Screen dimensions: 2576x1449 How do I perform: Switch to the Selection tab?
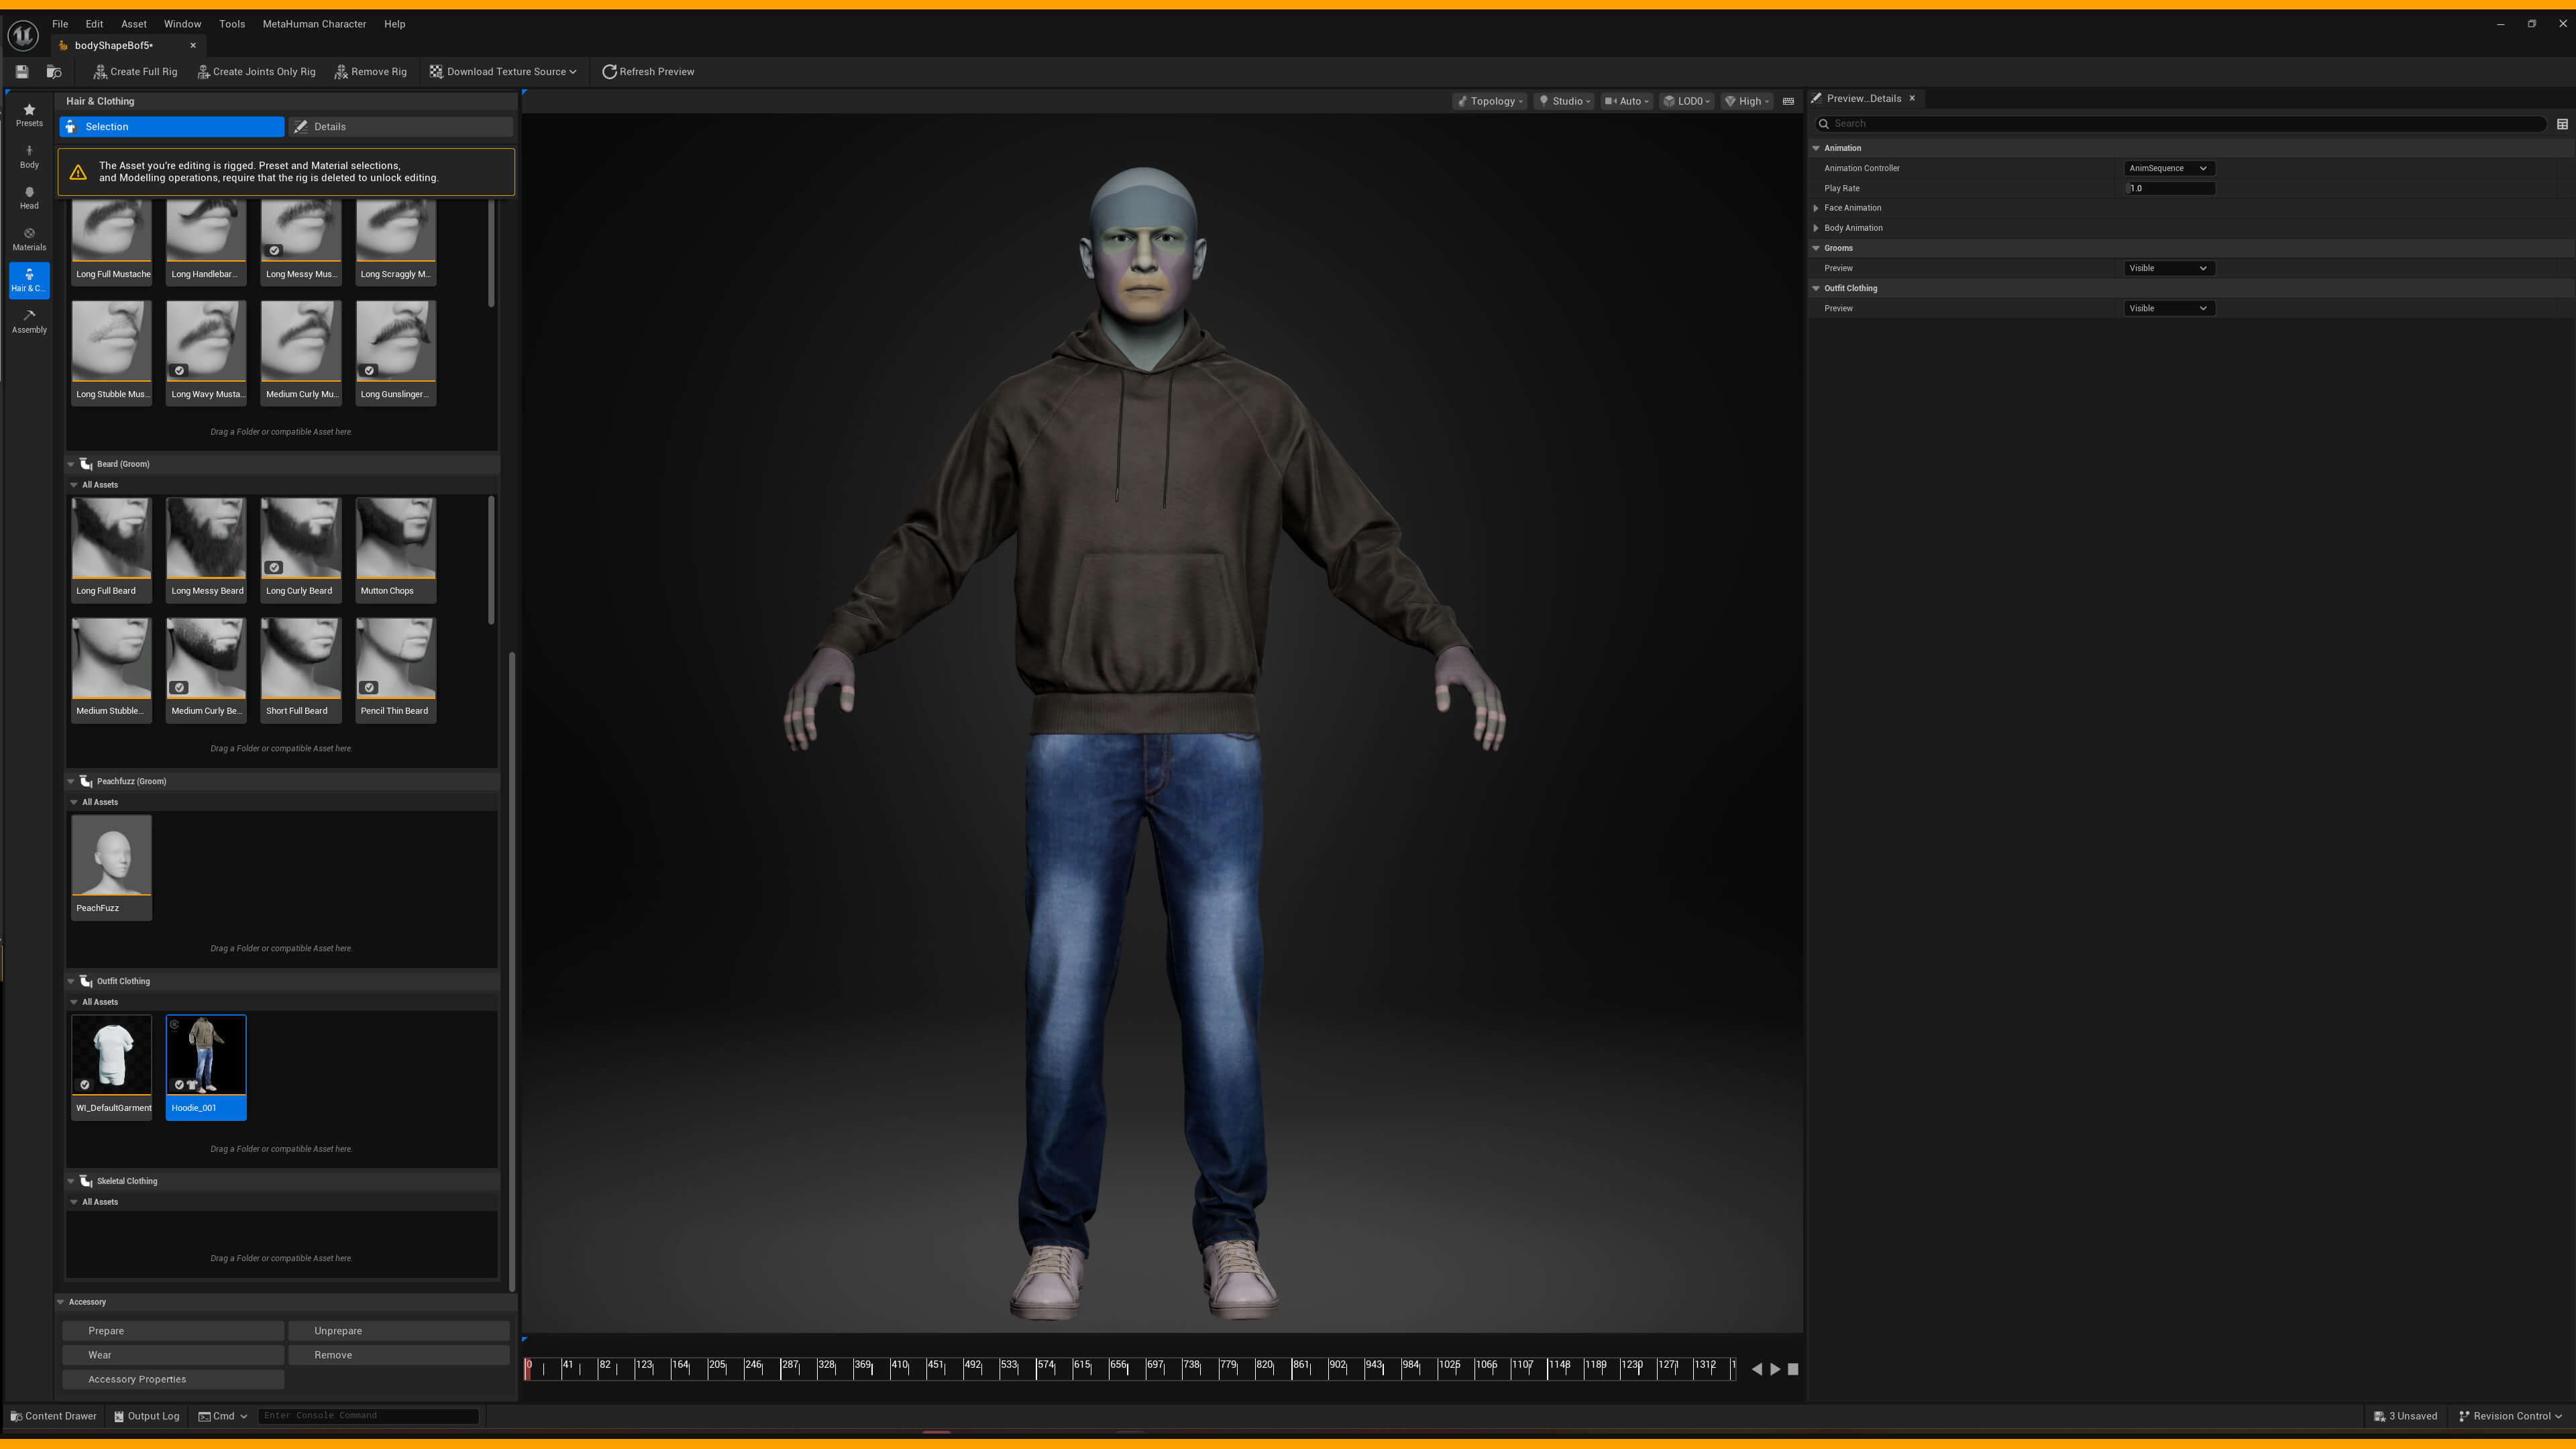(172, 127)
